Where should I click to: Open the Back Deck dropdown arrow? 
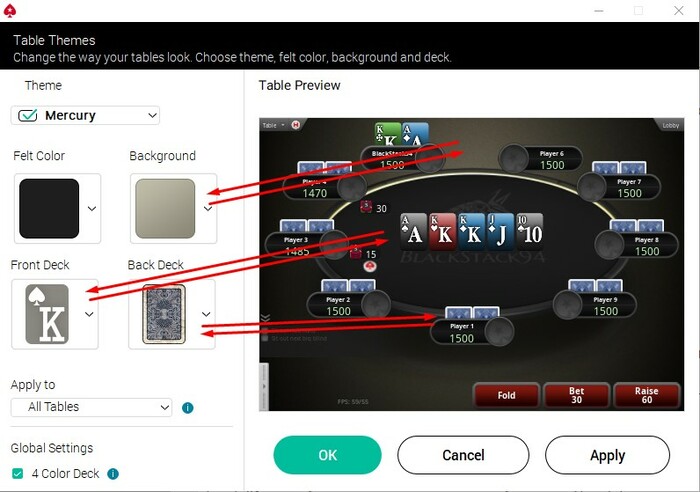point(206,314)
